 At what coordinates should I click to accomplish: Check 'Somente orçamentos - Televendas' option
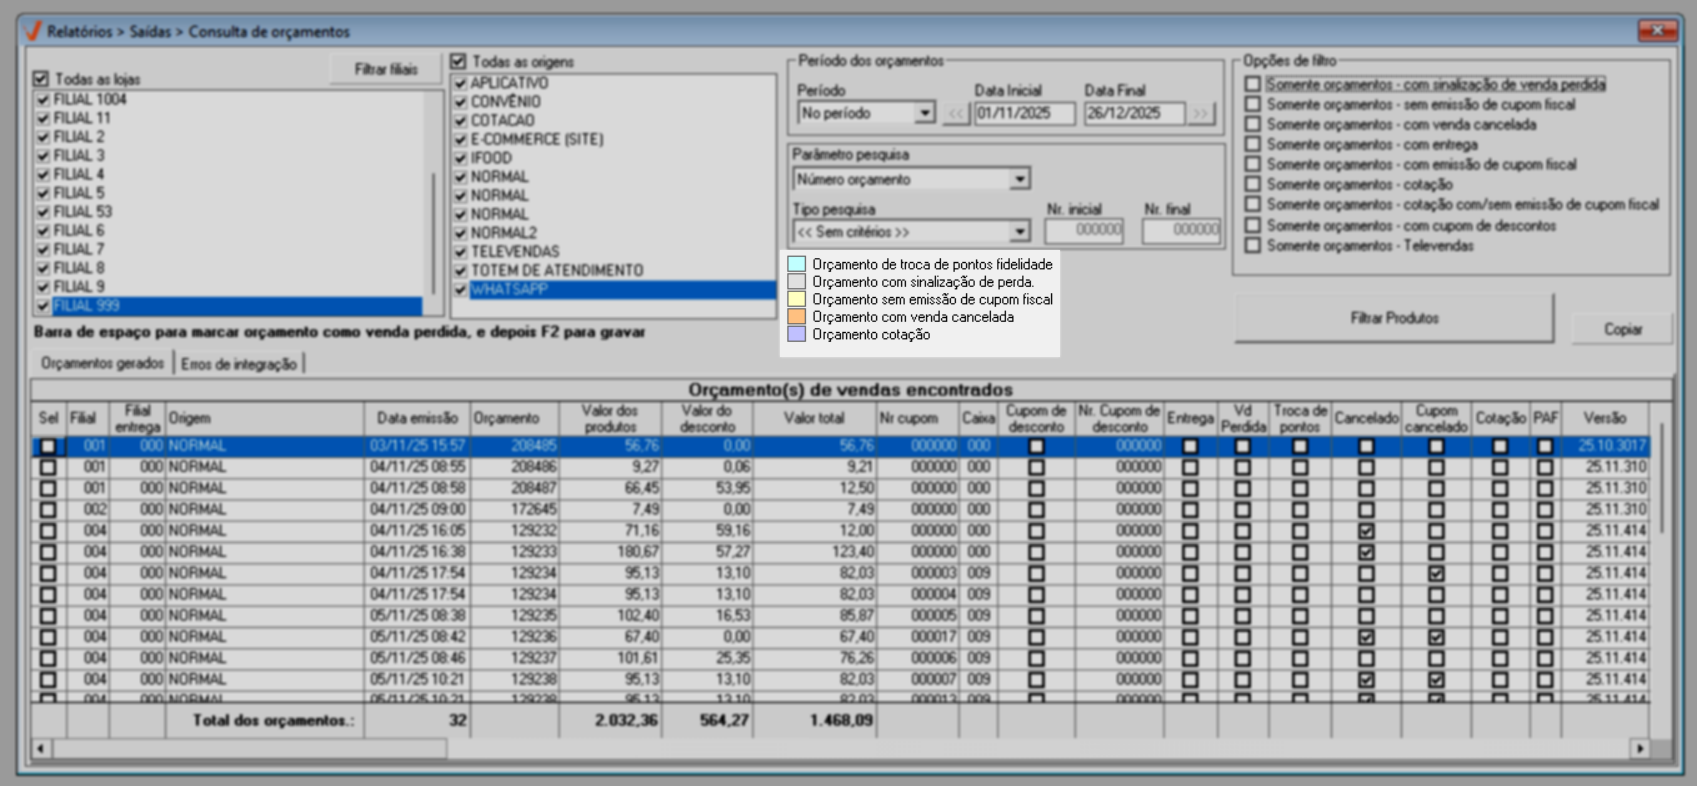[x=1253, y=246]
